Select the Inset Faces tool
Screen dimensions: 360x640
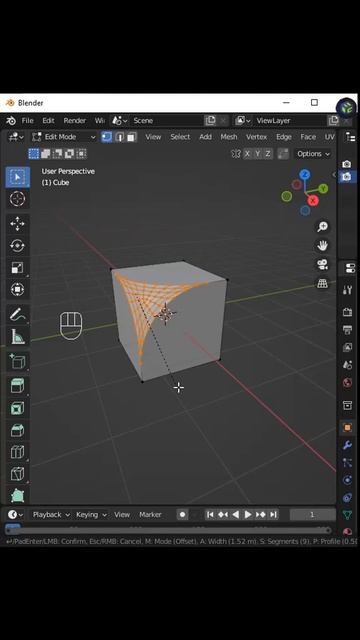pos(17,408)
